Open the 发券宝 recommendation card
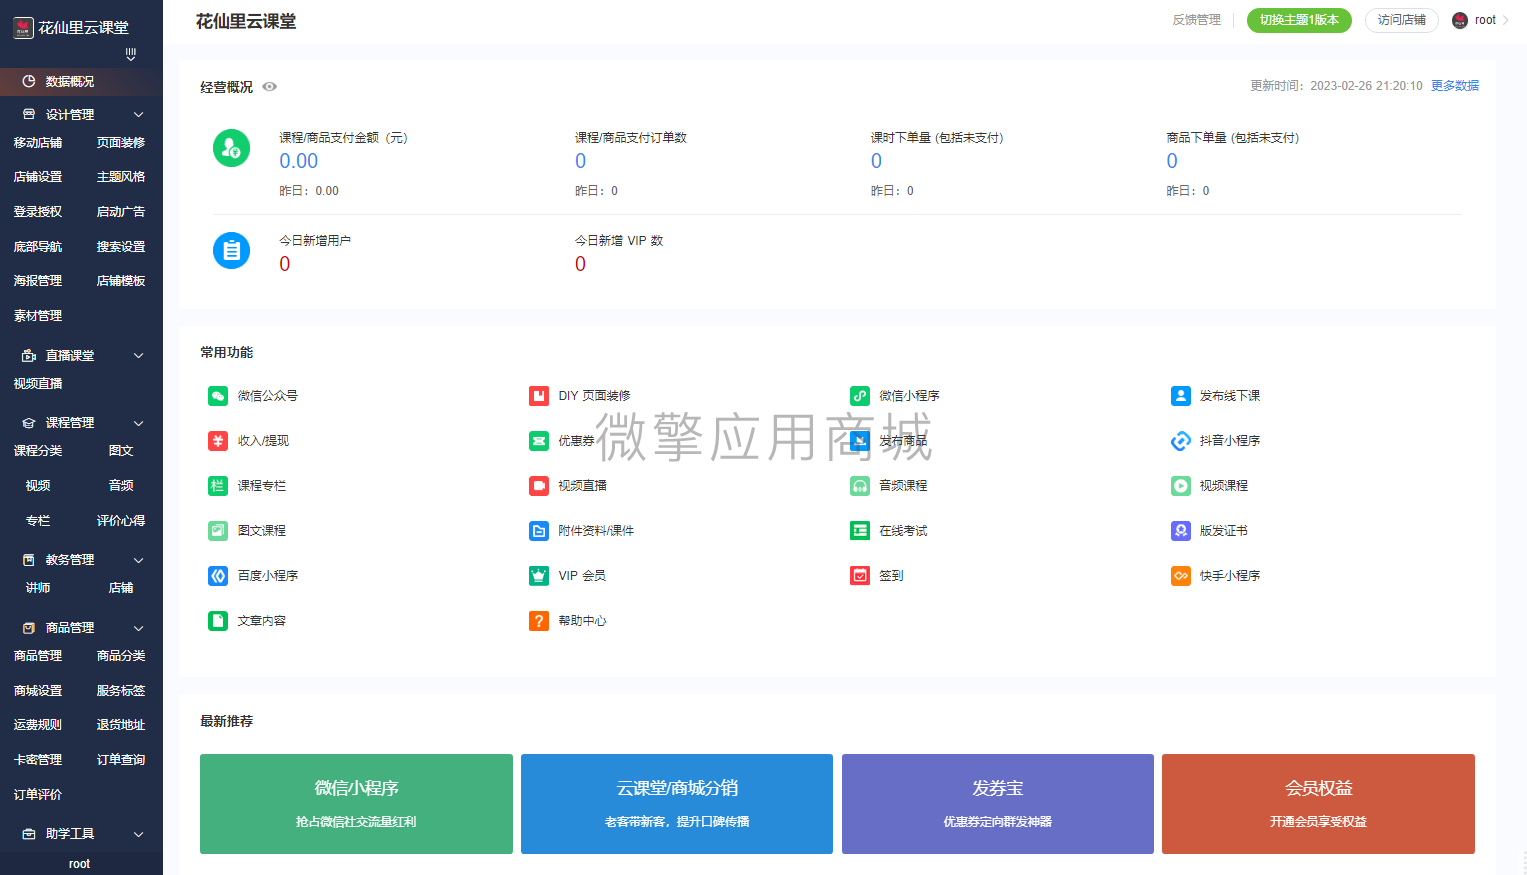Viewport: 1527px width, 875px height. coord(998,804)
